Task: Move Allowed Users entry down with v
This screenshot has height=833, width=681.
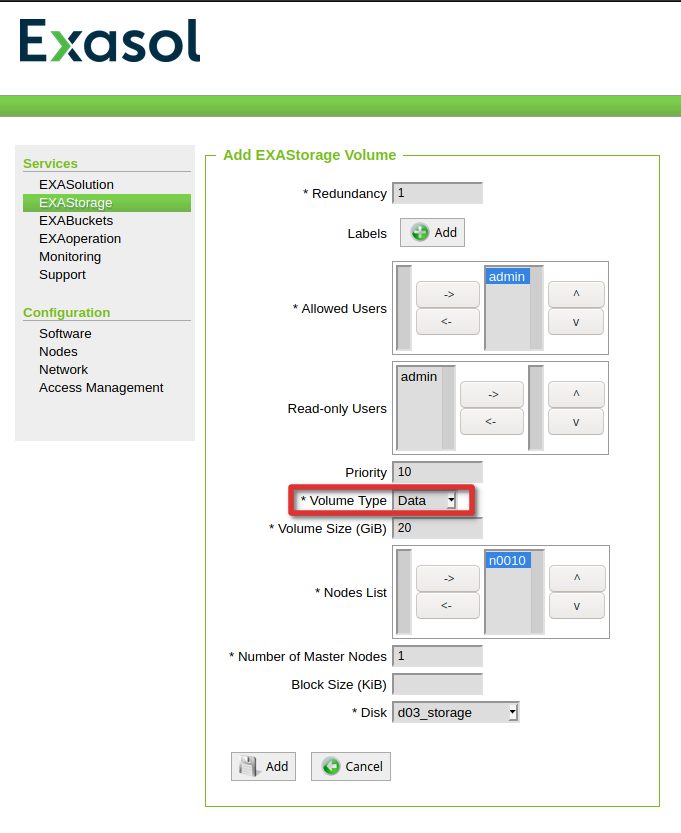Action: pos(576,321)
